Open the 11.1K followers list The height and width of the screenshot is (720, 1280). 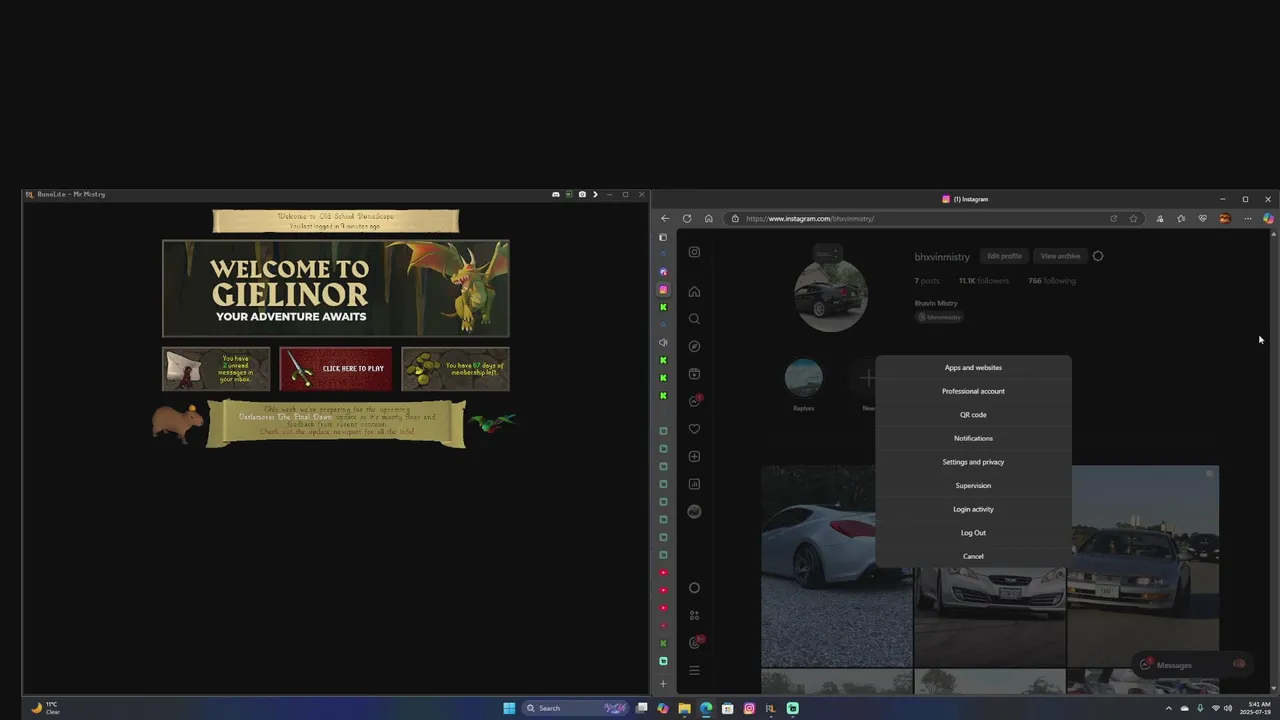(984, 281)
